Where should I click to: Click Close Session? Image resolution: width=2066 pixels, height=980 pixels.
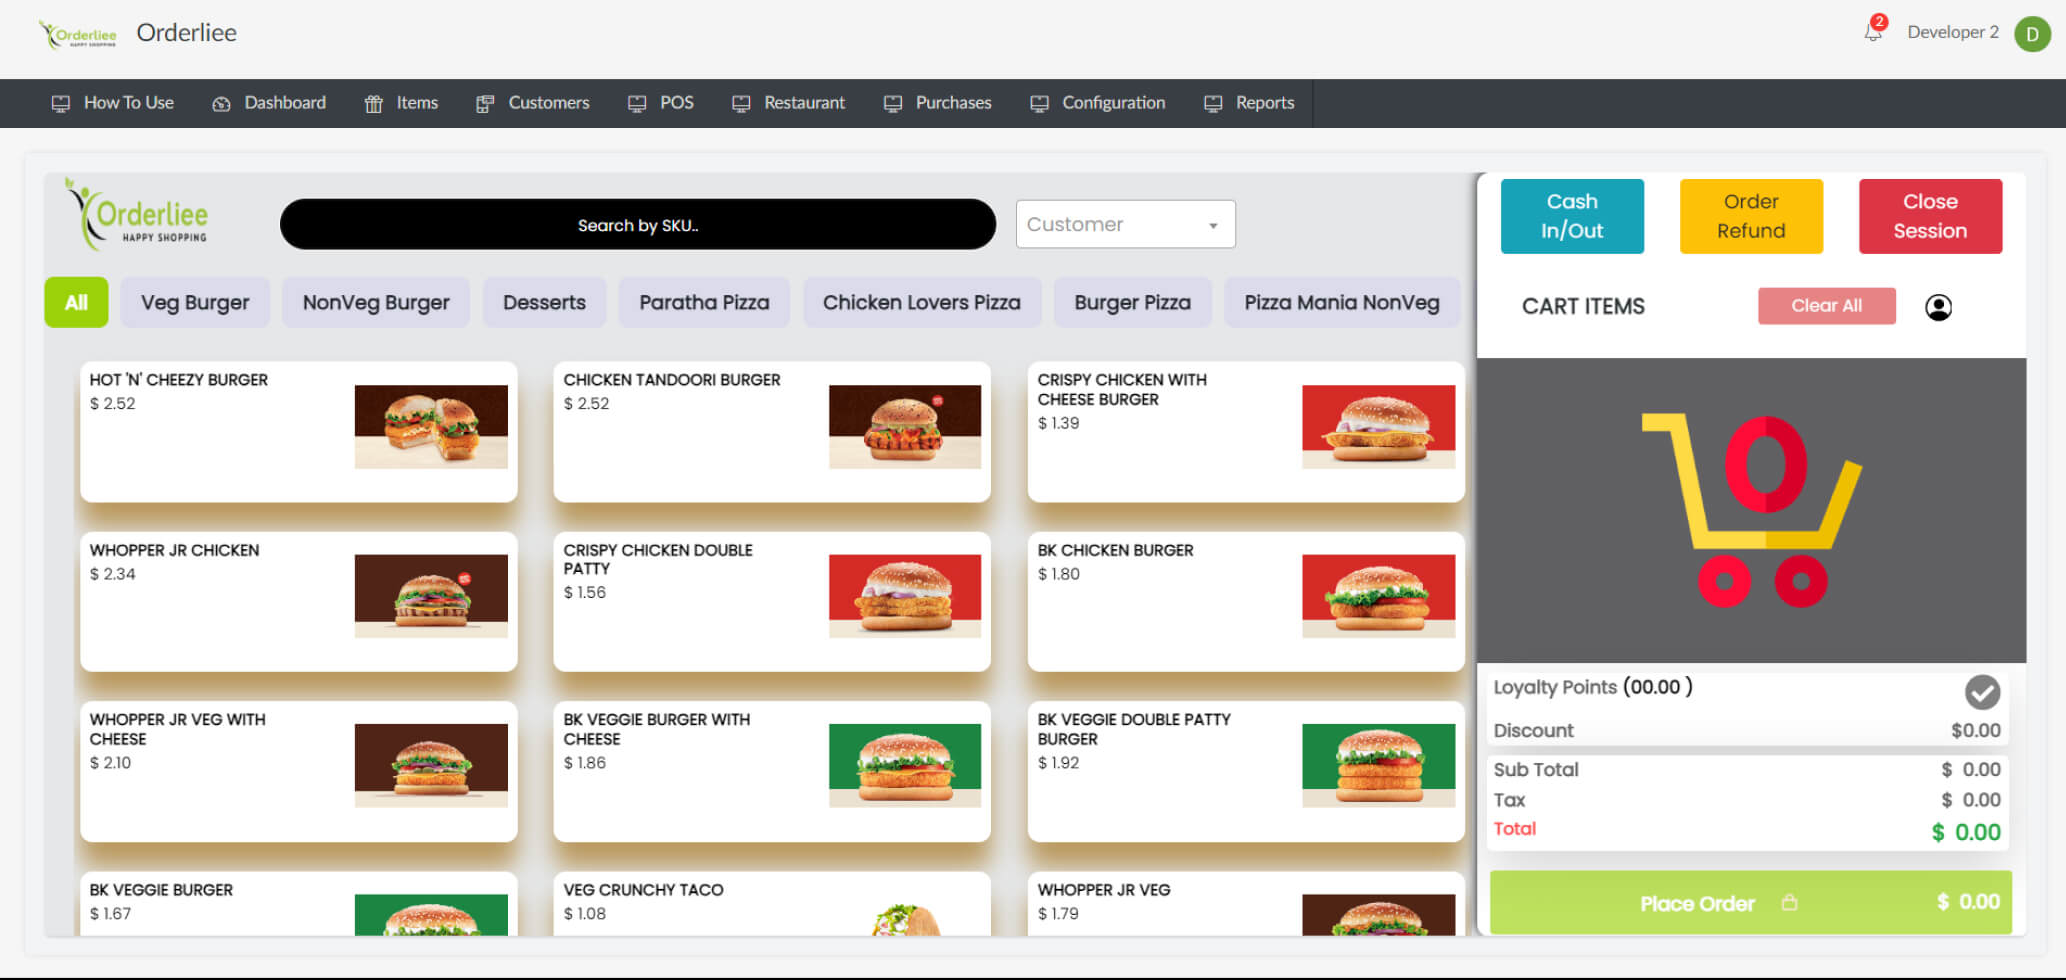1929,215
